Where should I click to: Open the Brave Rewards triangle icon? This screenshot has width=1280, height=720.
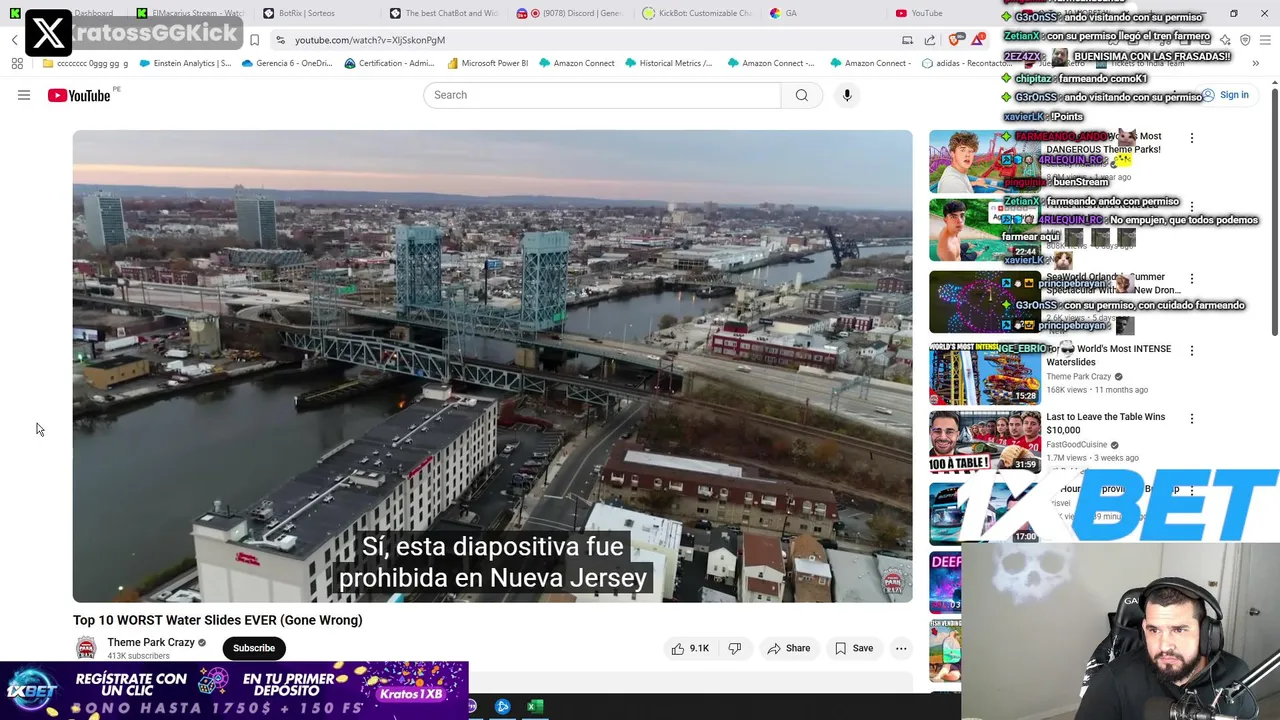(977, 40)
